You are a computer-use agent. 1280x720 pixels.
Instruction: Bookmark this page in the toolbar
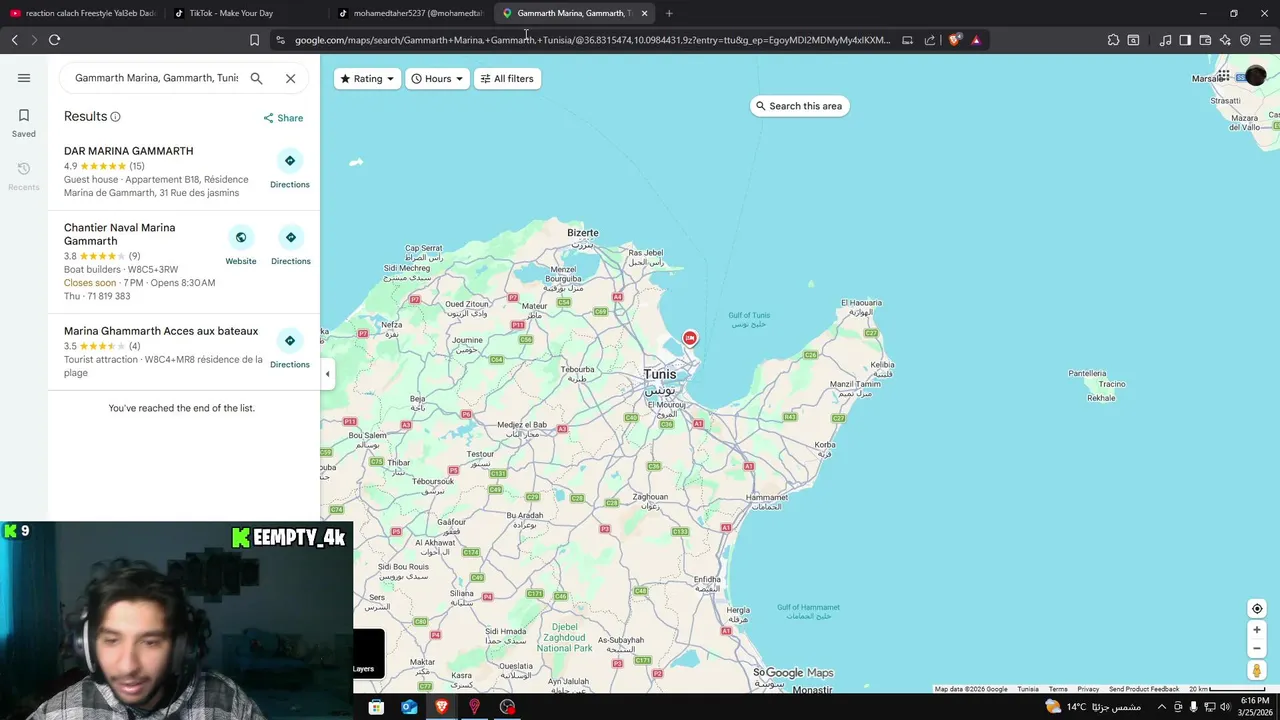coord(254,40)
